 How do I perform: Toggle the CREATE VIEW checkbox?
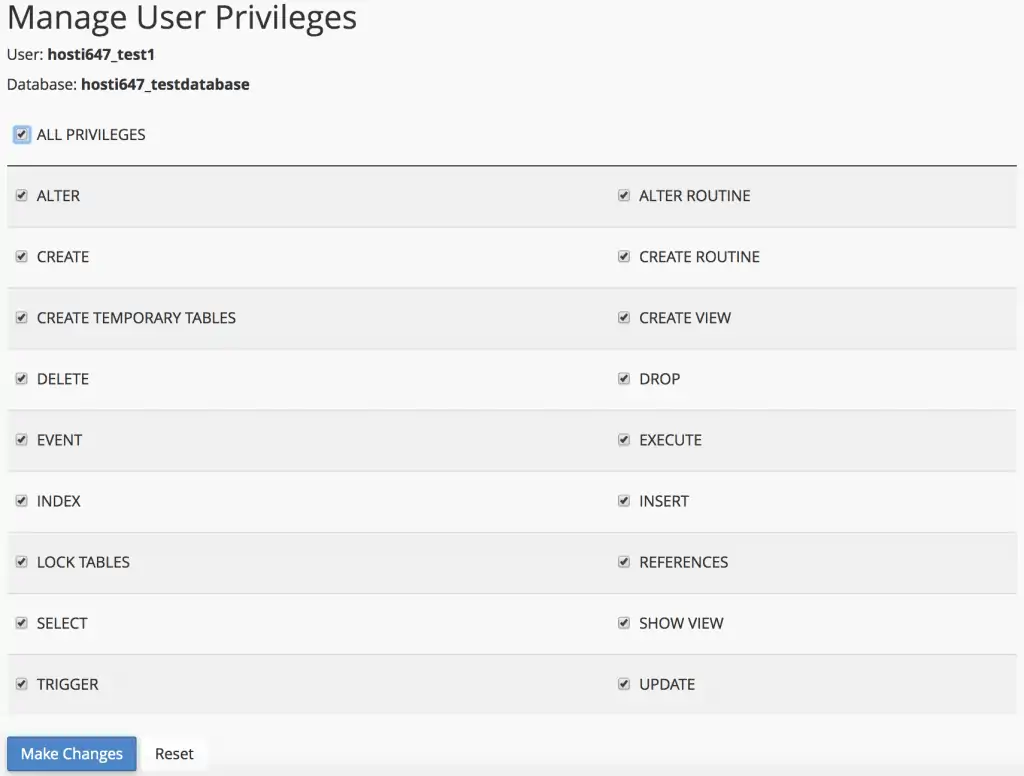(624, 318)
